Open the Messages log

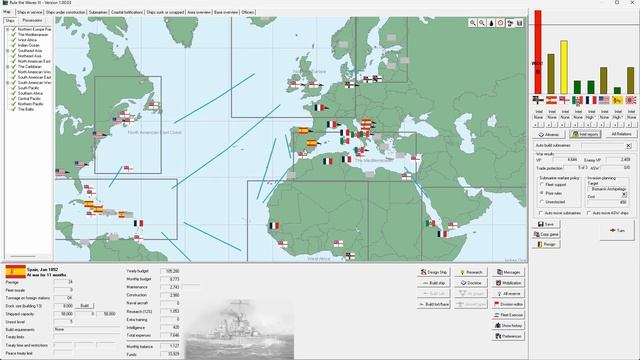[x=508, y=272]
